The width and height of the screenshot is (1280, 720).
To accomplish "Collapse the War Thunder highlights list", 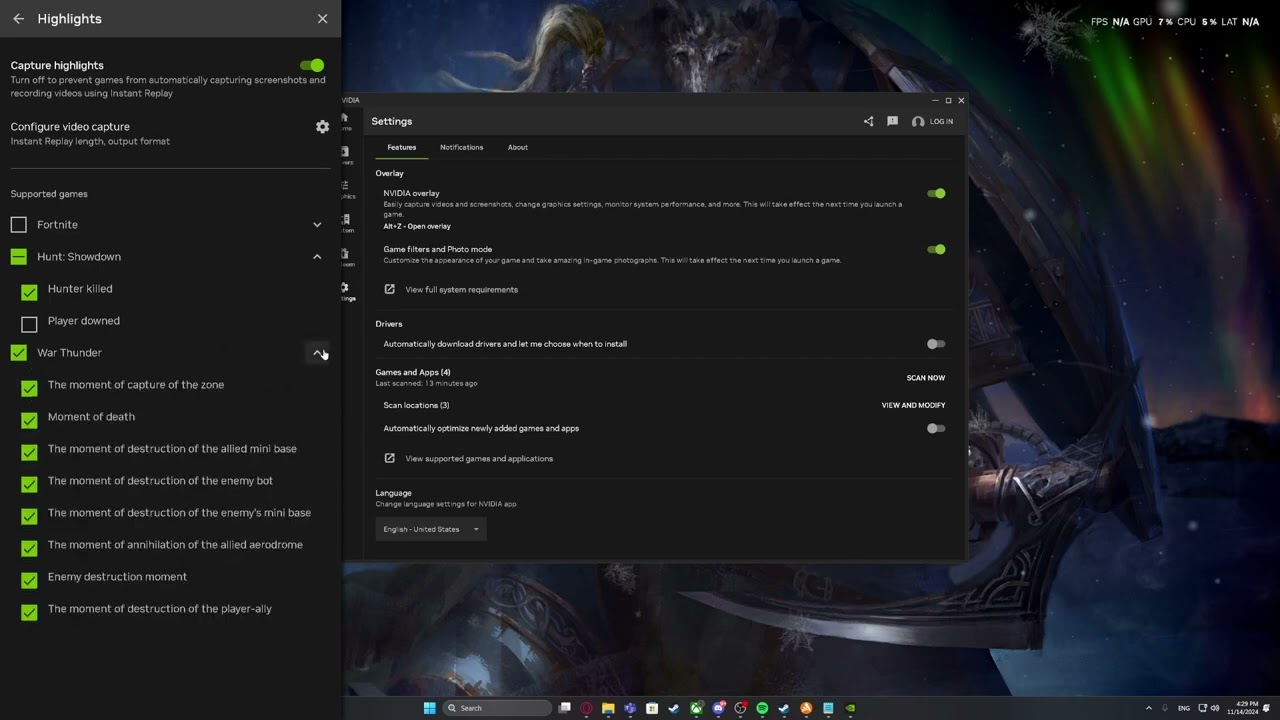I will (x=317, y=353).
